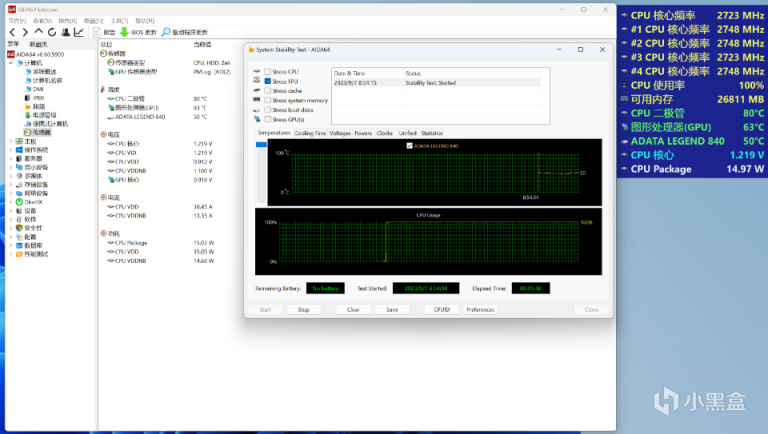Switch to the Unified tab

pos(407,133)
